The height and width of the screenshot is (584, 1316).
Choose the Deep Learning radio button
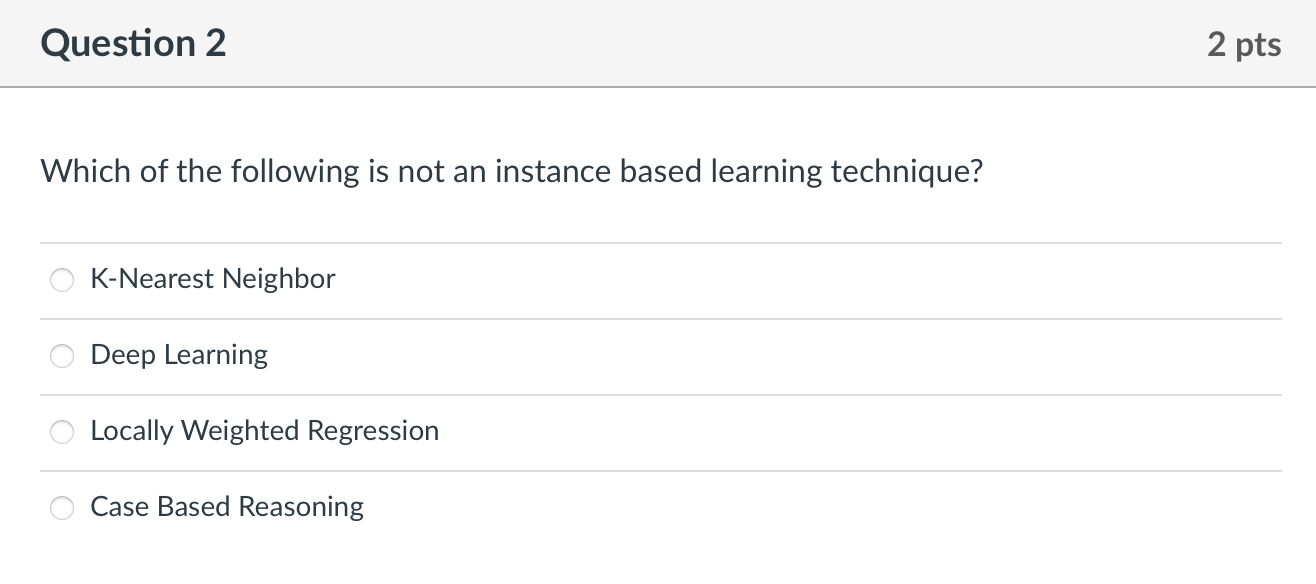point(62,356)
